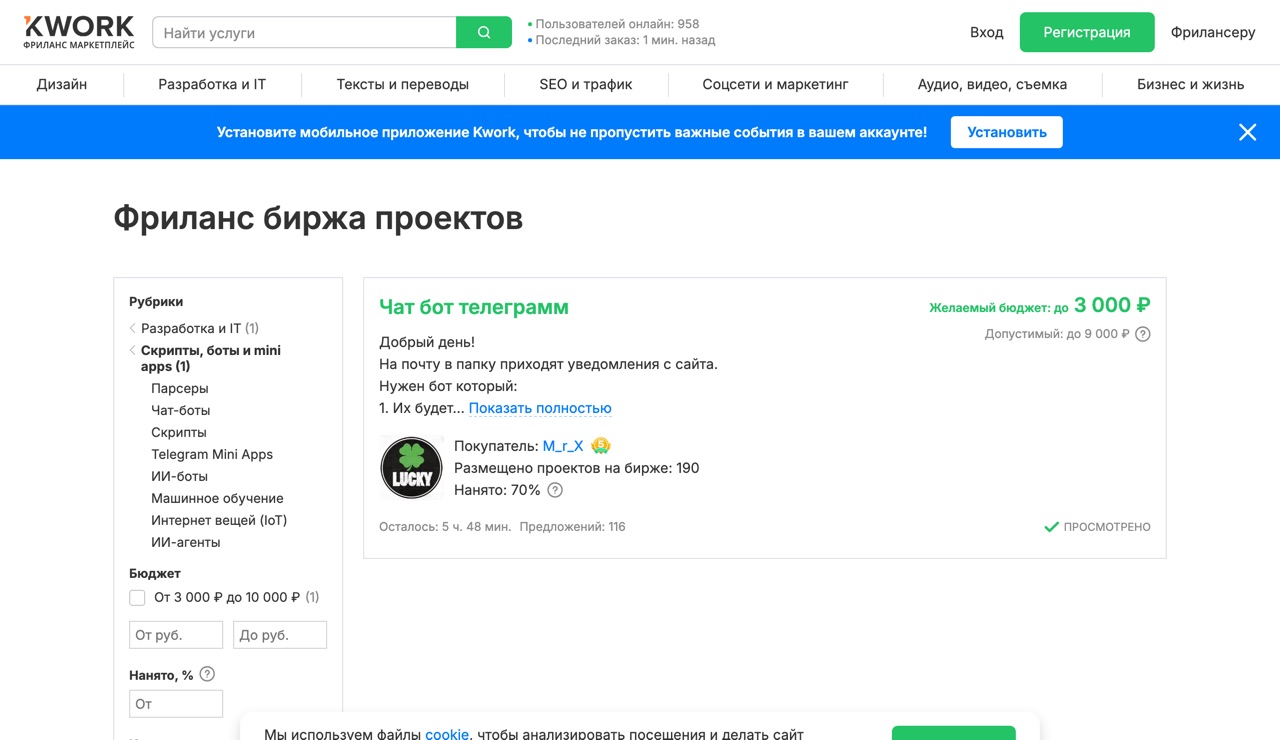This screenshot has width=1280, height=740.
Task: Open the LUCKY buyer avatar
Action: pos(411,467)
